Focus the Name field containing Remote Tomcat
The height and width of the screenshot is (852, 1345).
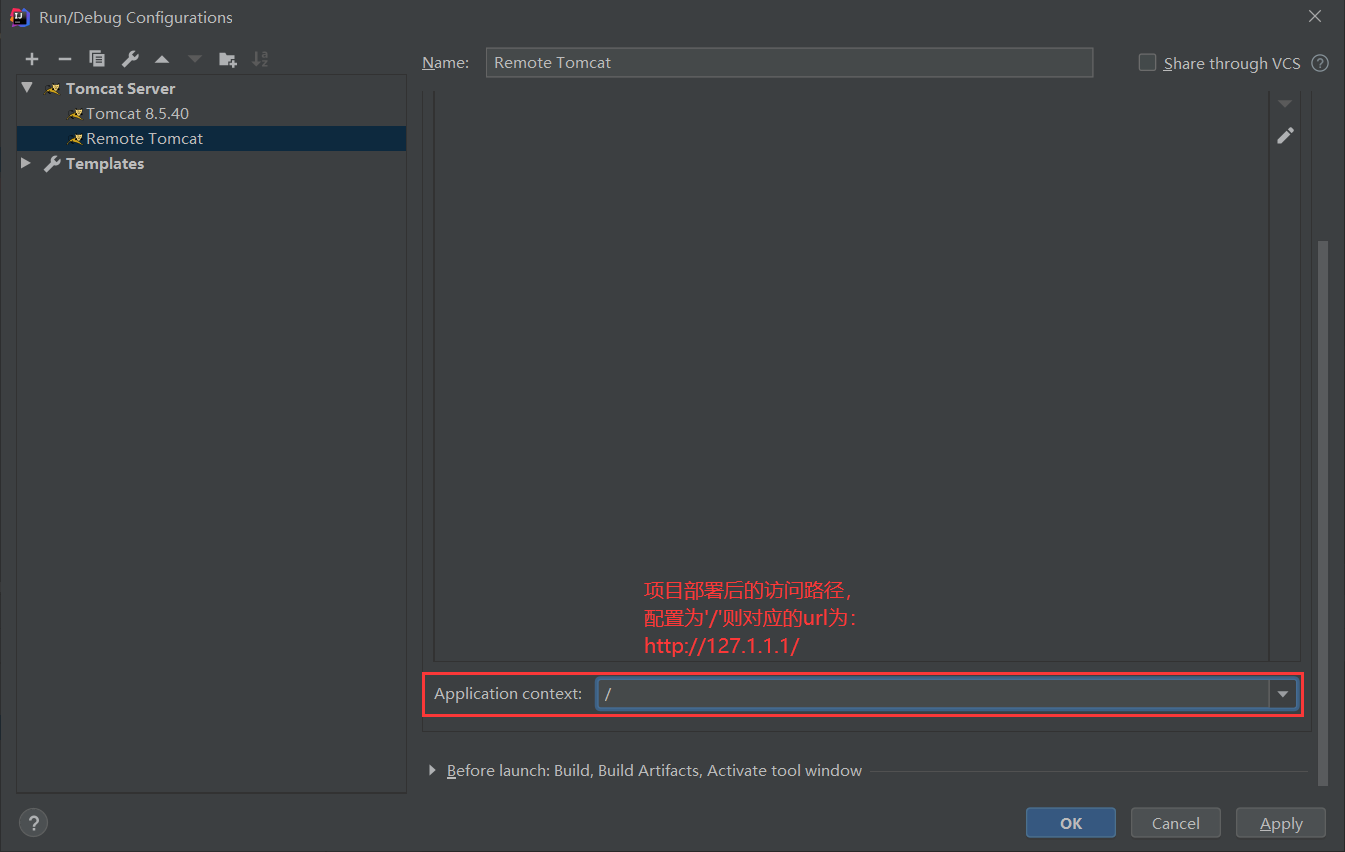point(789,62)
